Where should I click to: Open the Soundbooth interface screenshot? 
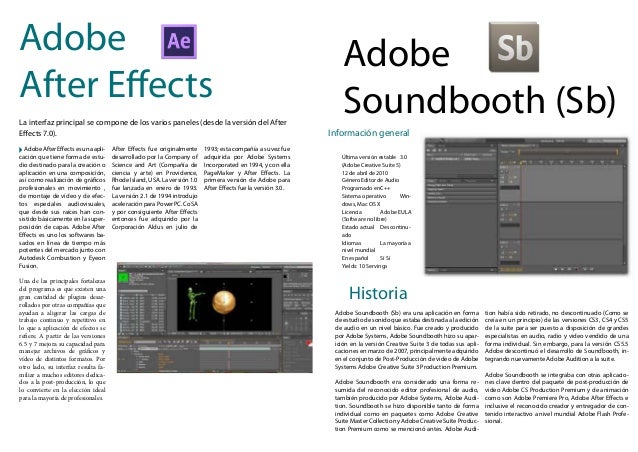[x=526, y=205]
